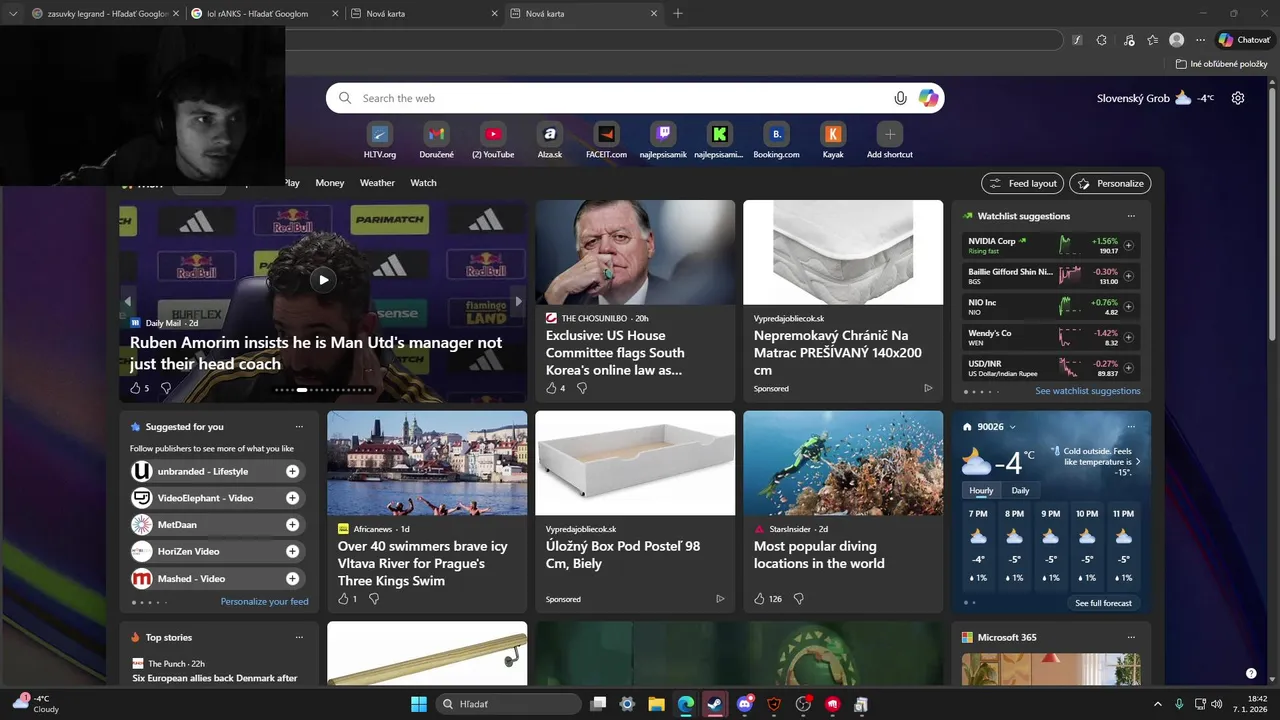Follow MetDaan publisher

point(292,524)
